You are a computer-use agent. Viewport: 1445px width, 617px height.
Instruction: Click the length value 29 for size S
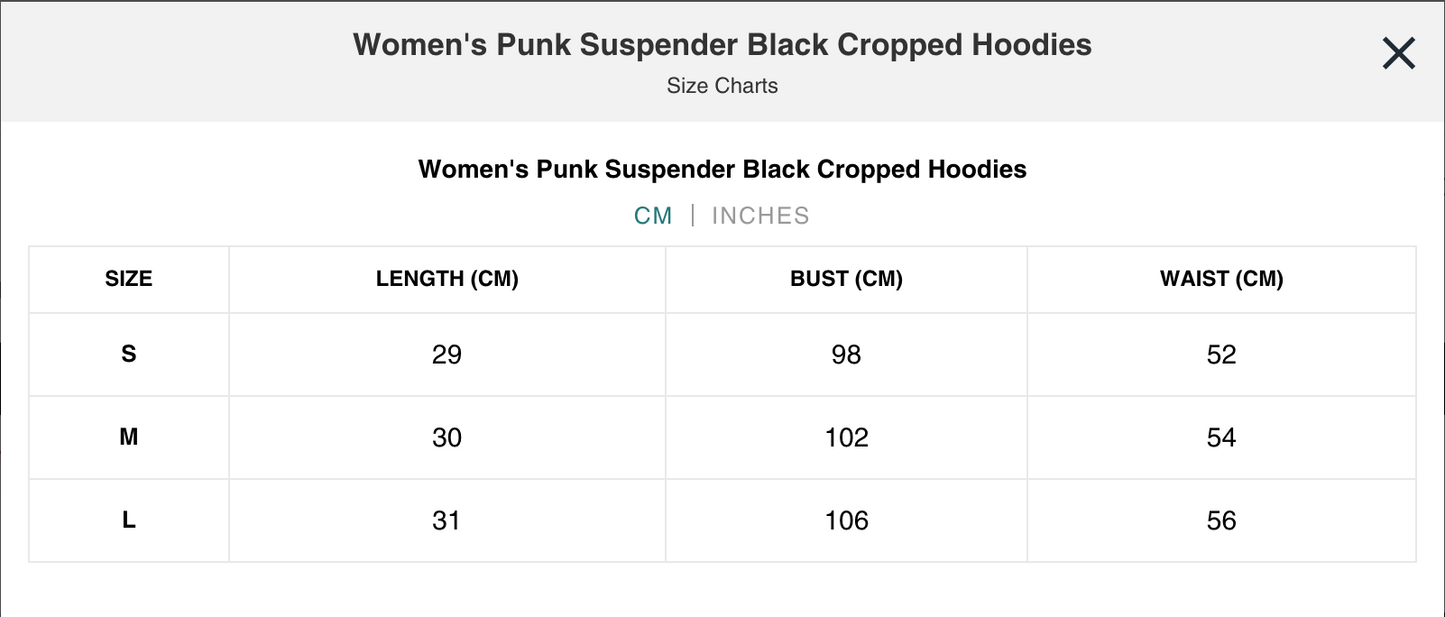click(x=447, y=354)
